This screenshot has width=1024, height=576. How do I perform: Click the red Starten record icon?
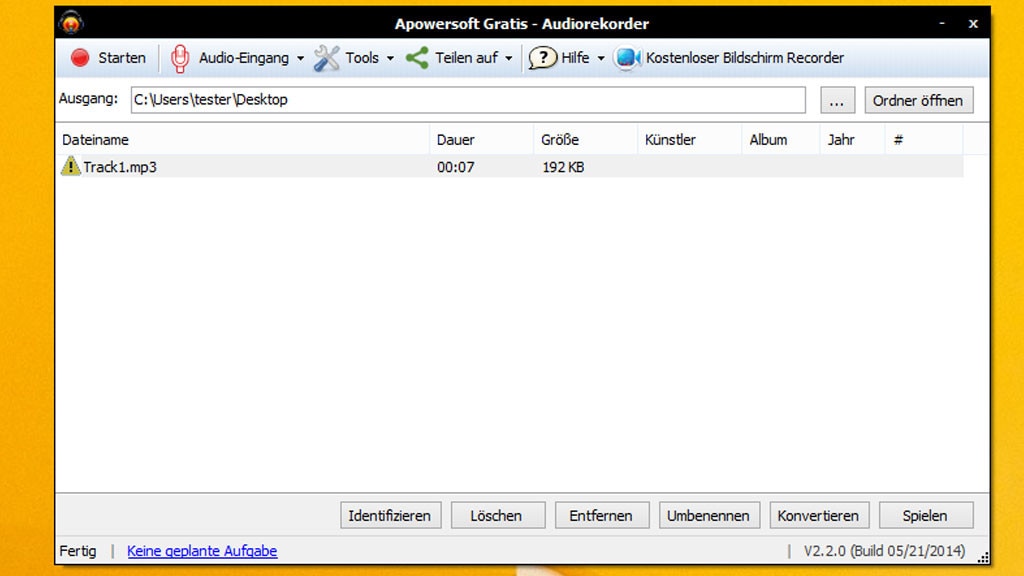point(80,58)
